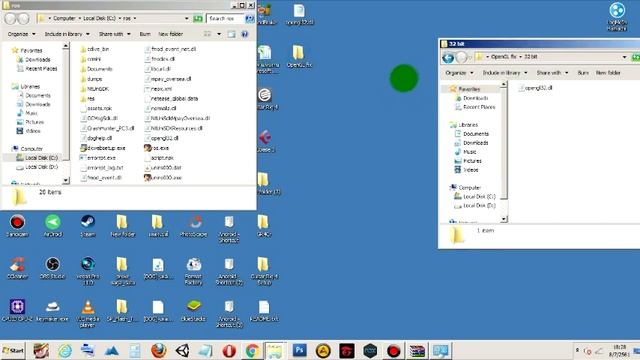Launch VLC media player from desktop
Viewport: 640px width, 360px height.
[x=88, y=313]
